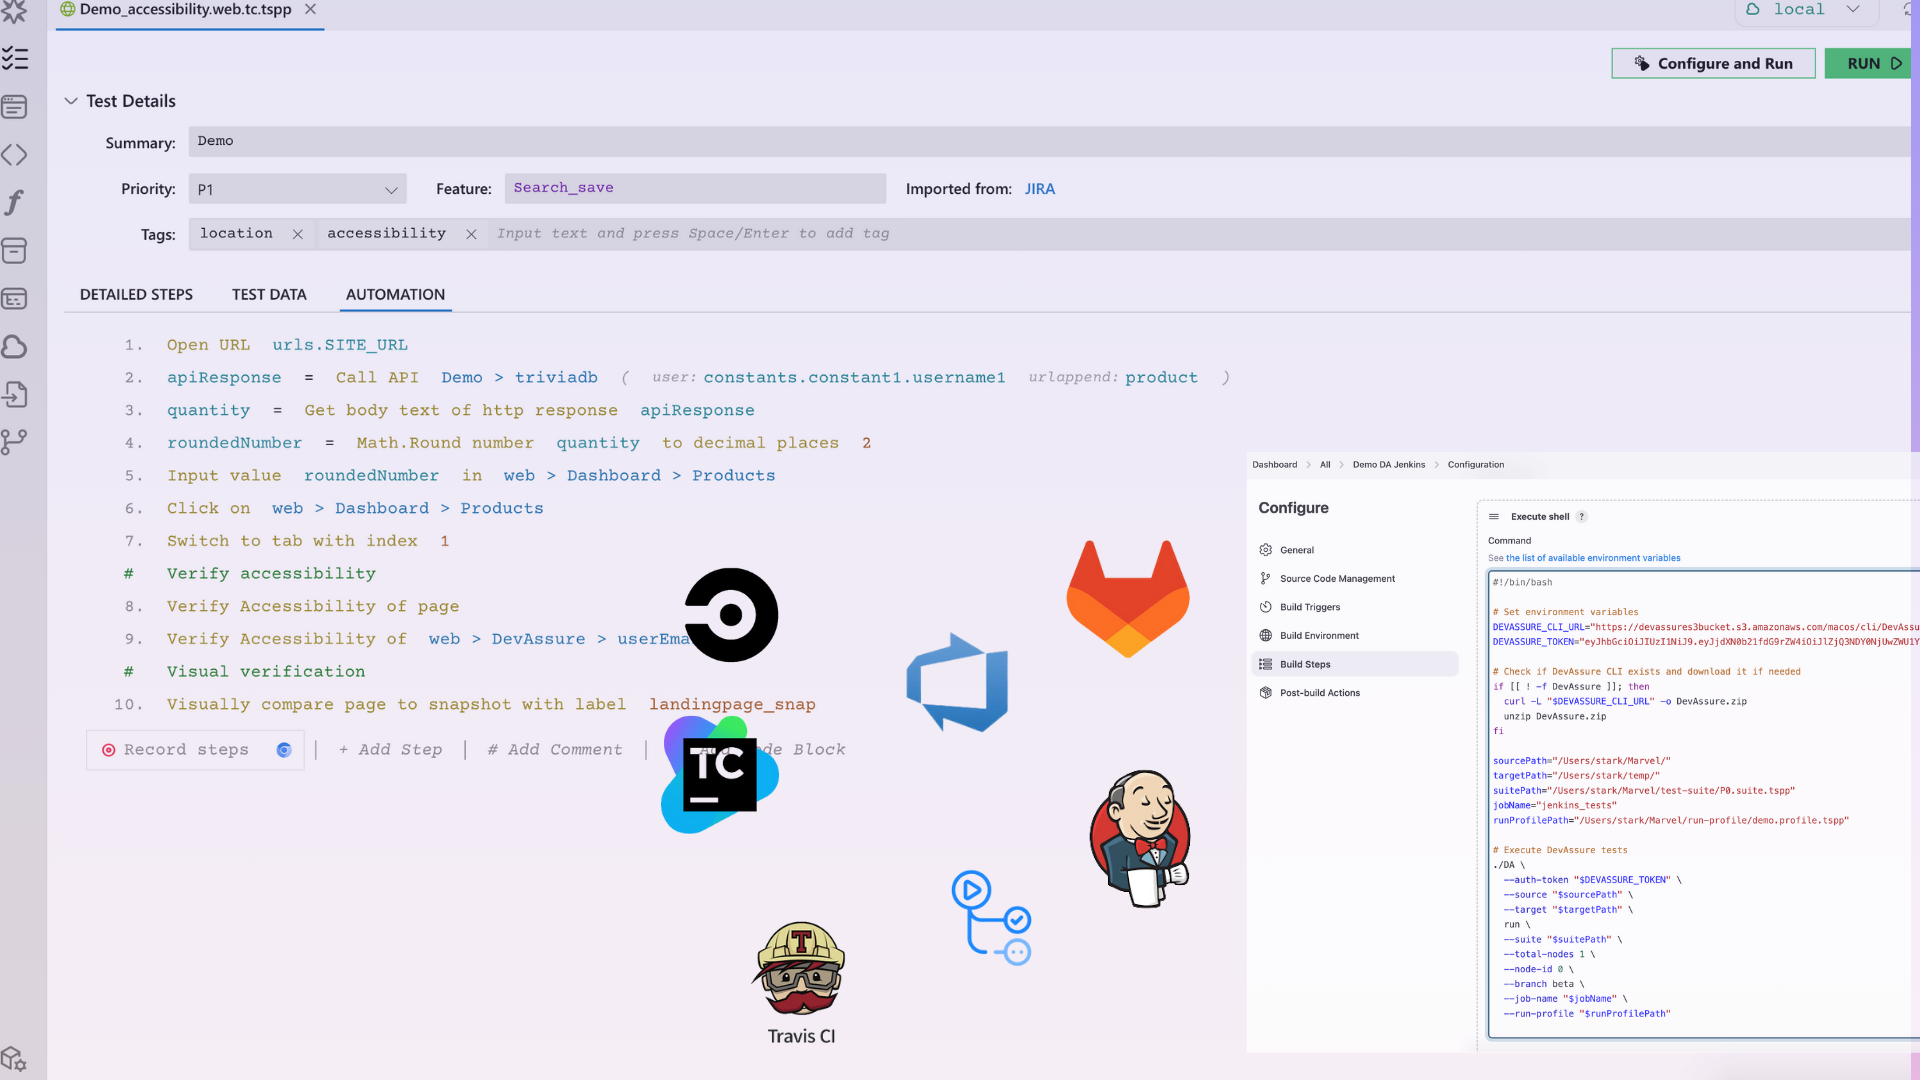Select step 3 Get body text of http response
1920x1080 pixels.
(460, 411)
